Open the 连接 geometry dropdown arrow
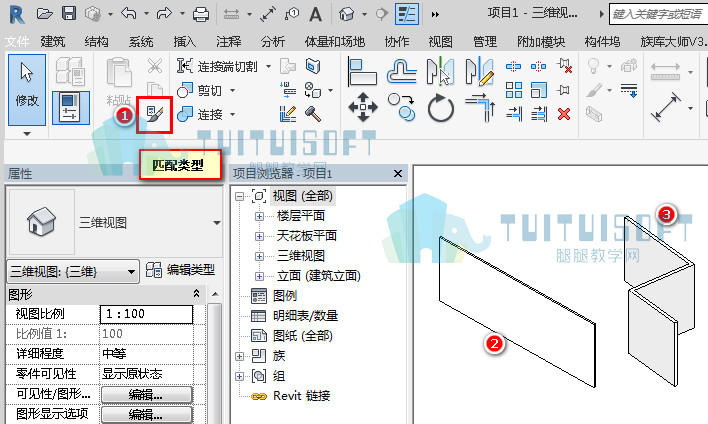708x424 pixels. [233, 114]
